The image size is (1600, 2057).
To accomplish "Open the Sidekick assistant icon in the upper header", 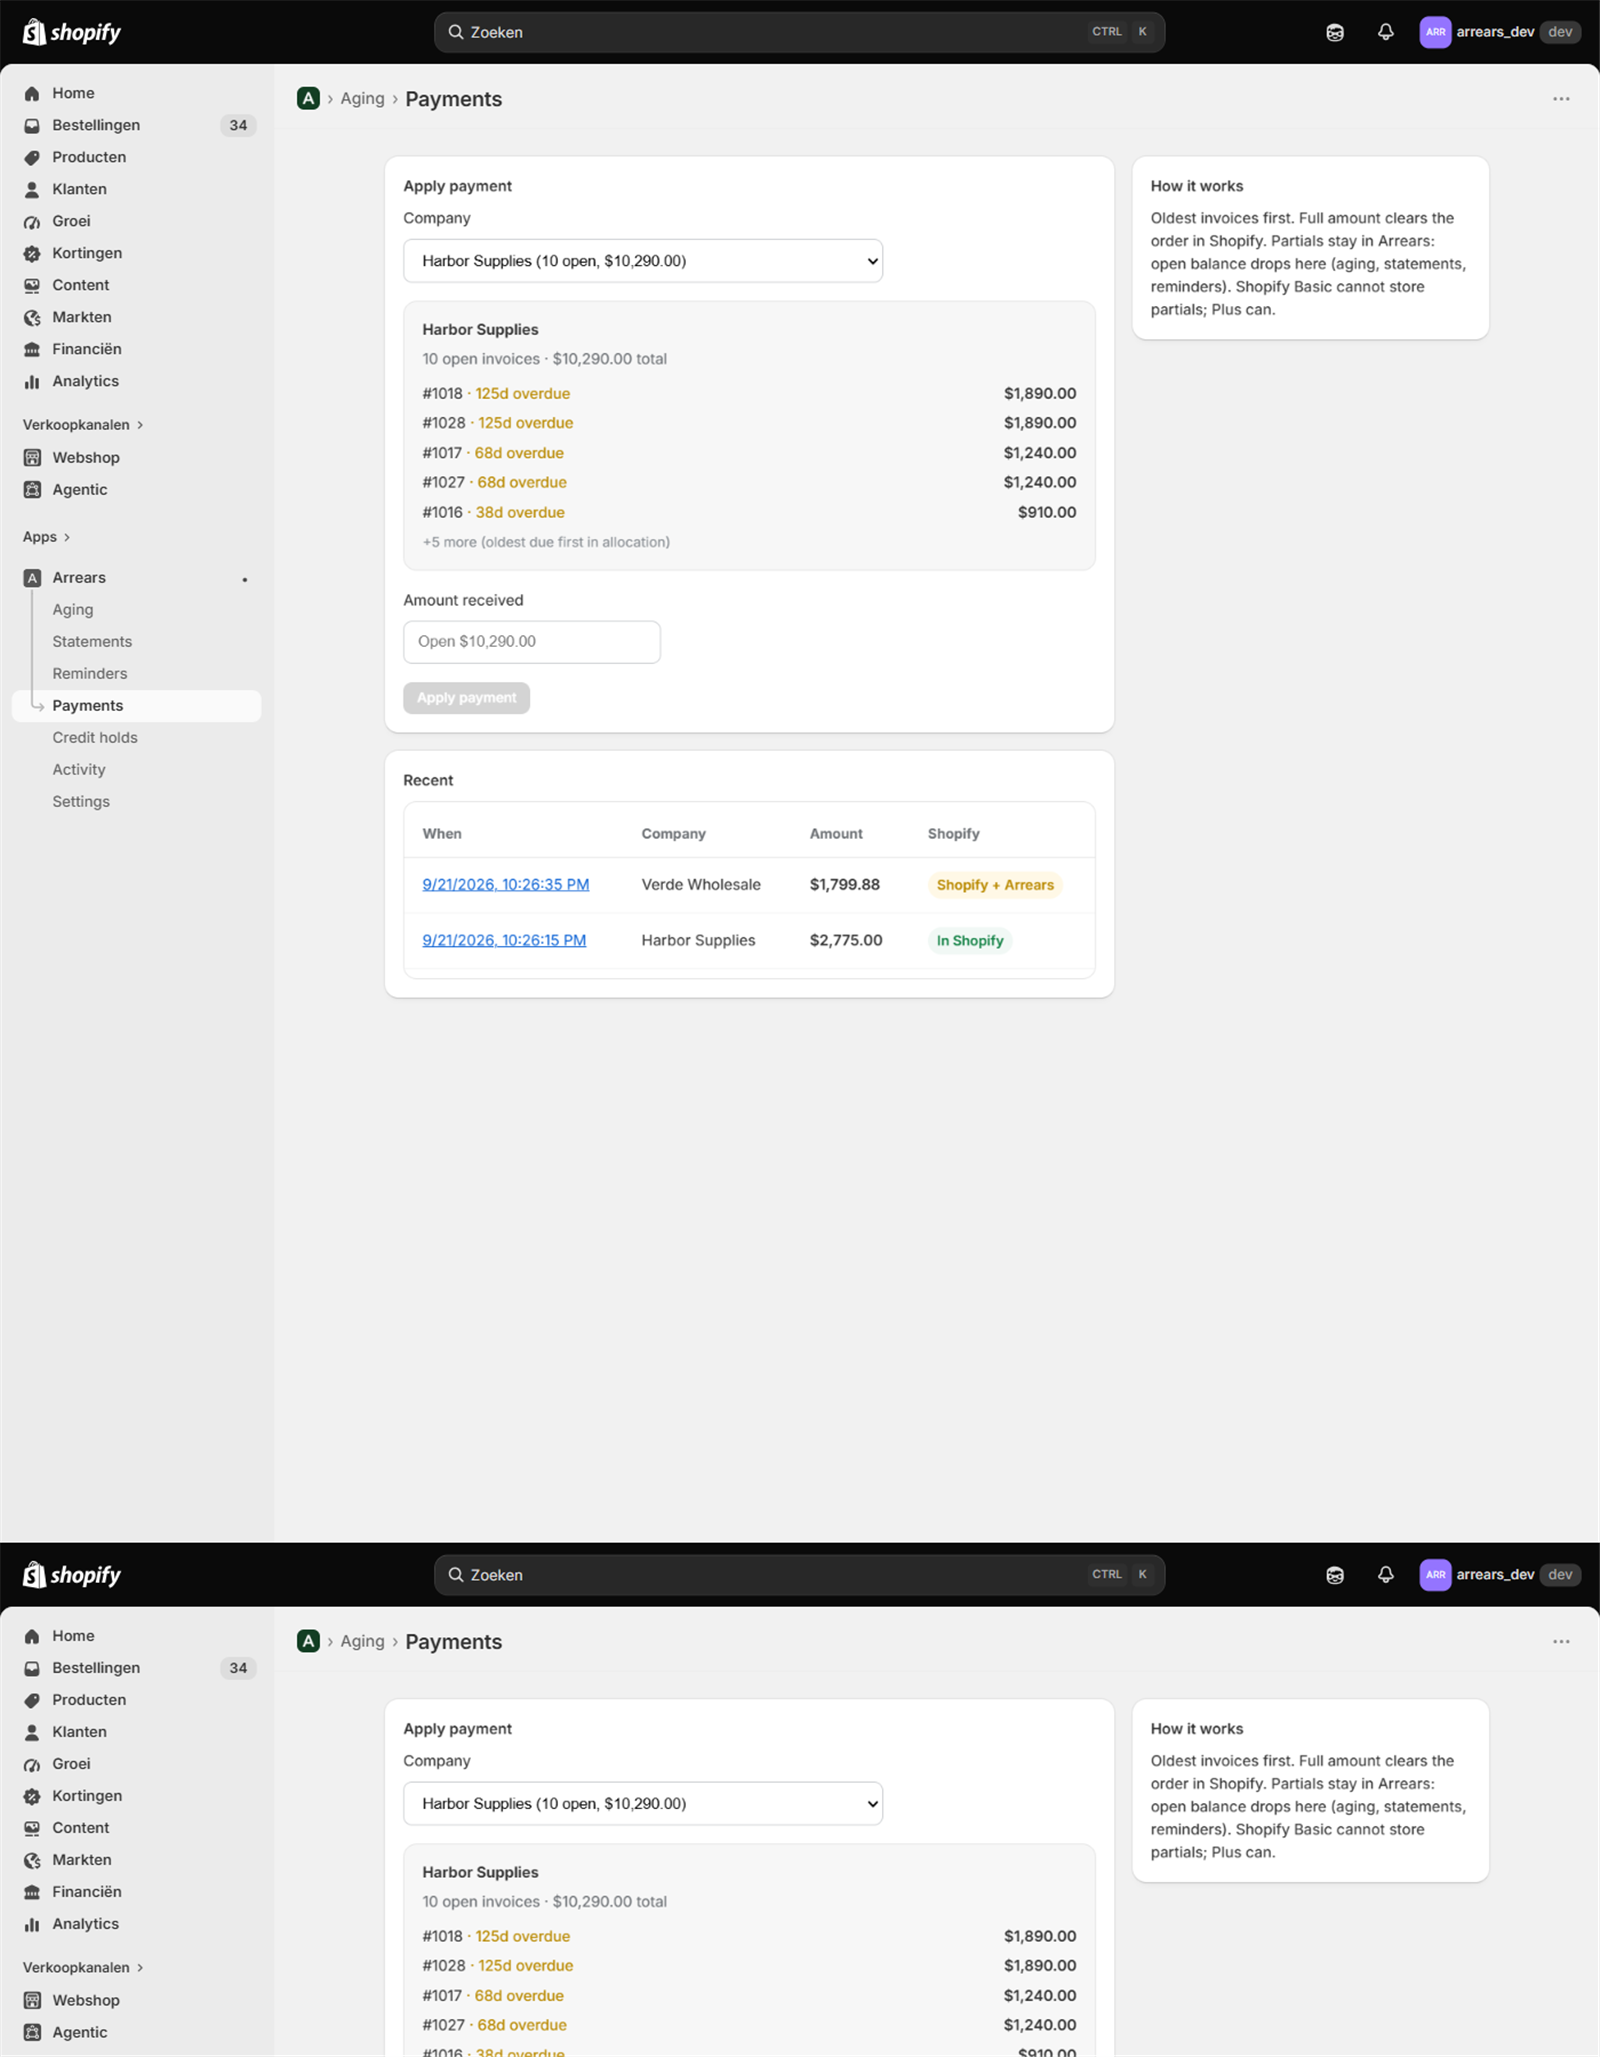I will pyautogui.click(x=1335, y=32).
